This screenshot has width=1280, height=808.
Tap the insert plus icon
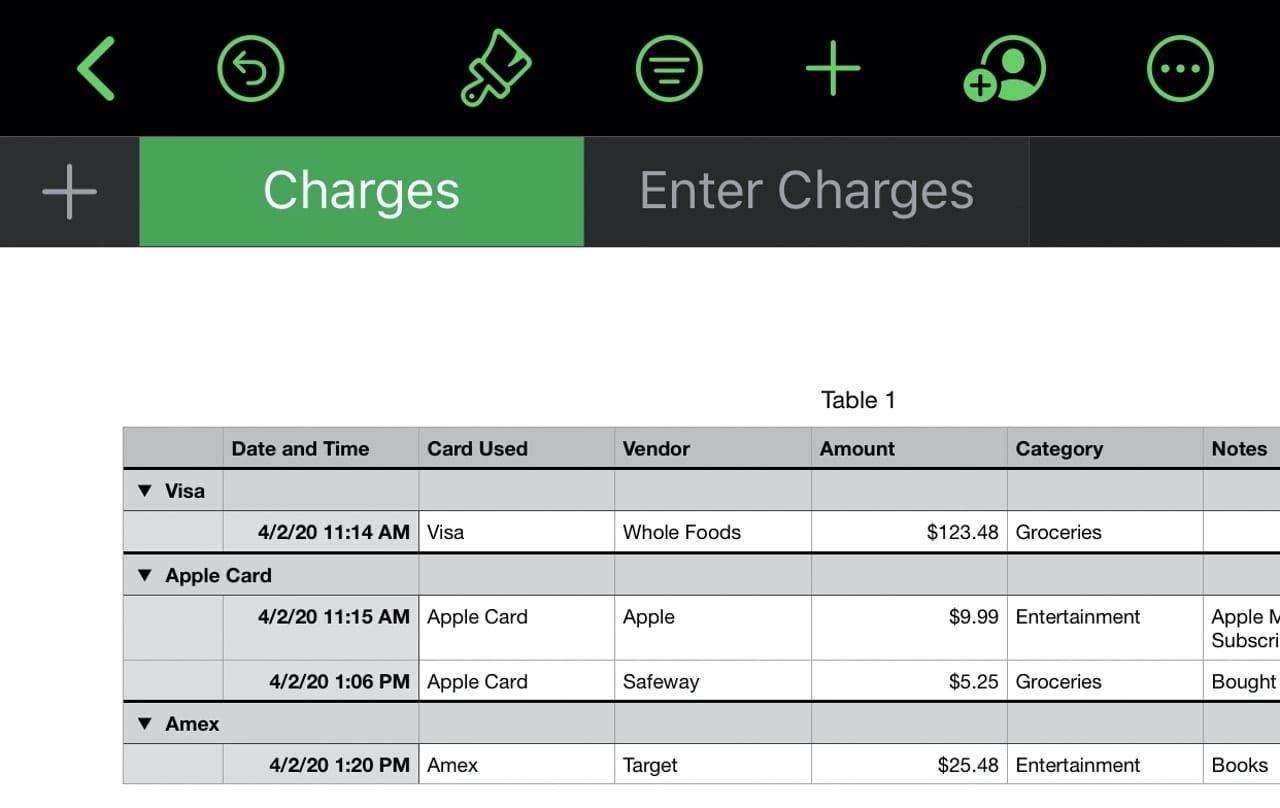pyautogui.click(x=833, y=69)
